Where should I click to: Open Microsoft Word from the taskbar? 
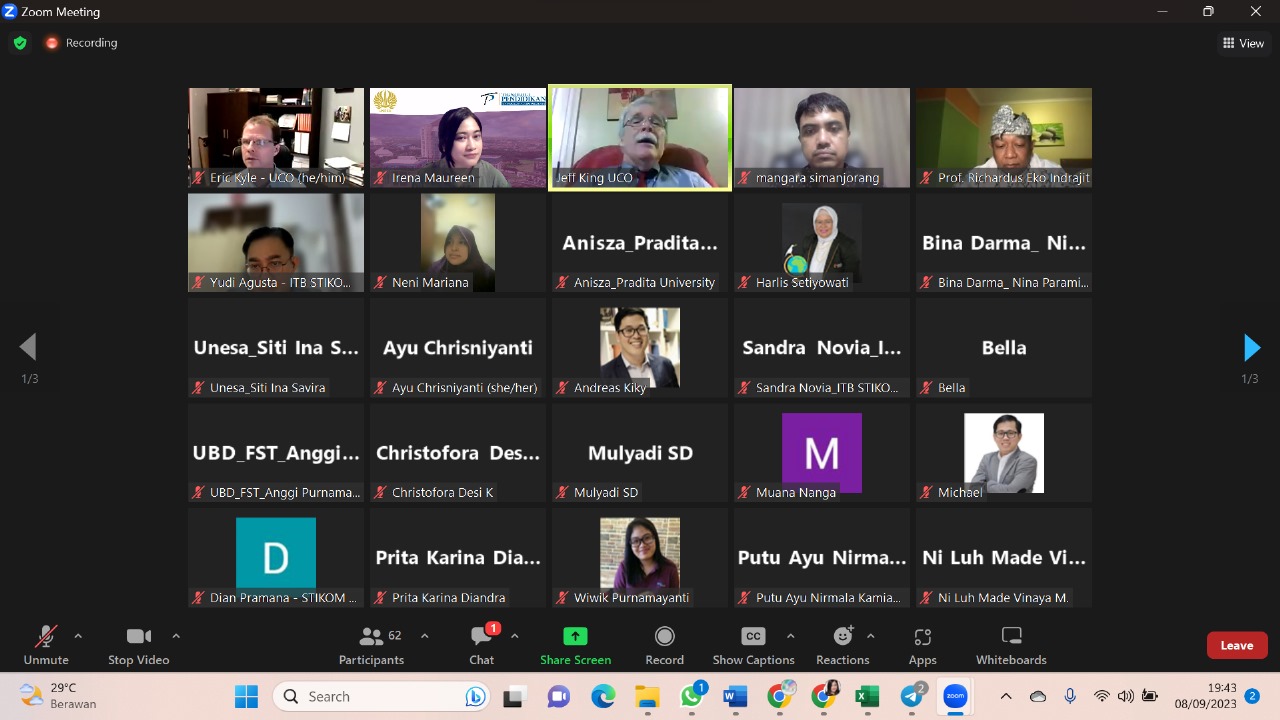click(x=736, y=696)
